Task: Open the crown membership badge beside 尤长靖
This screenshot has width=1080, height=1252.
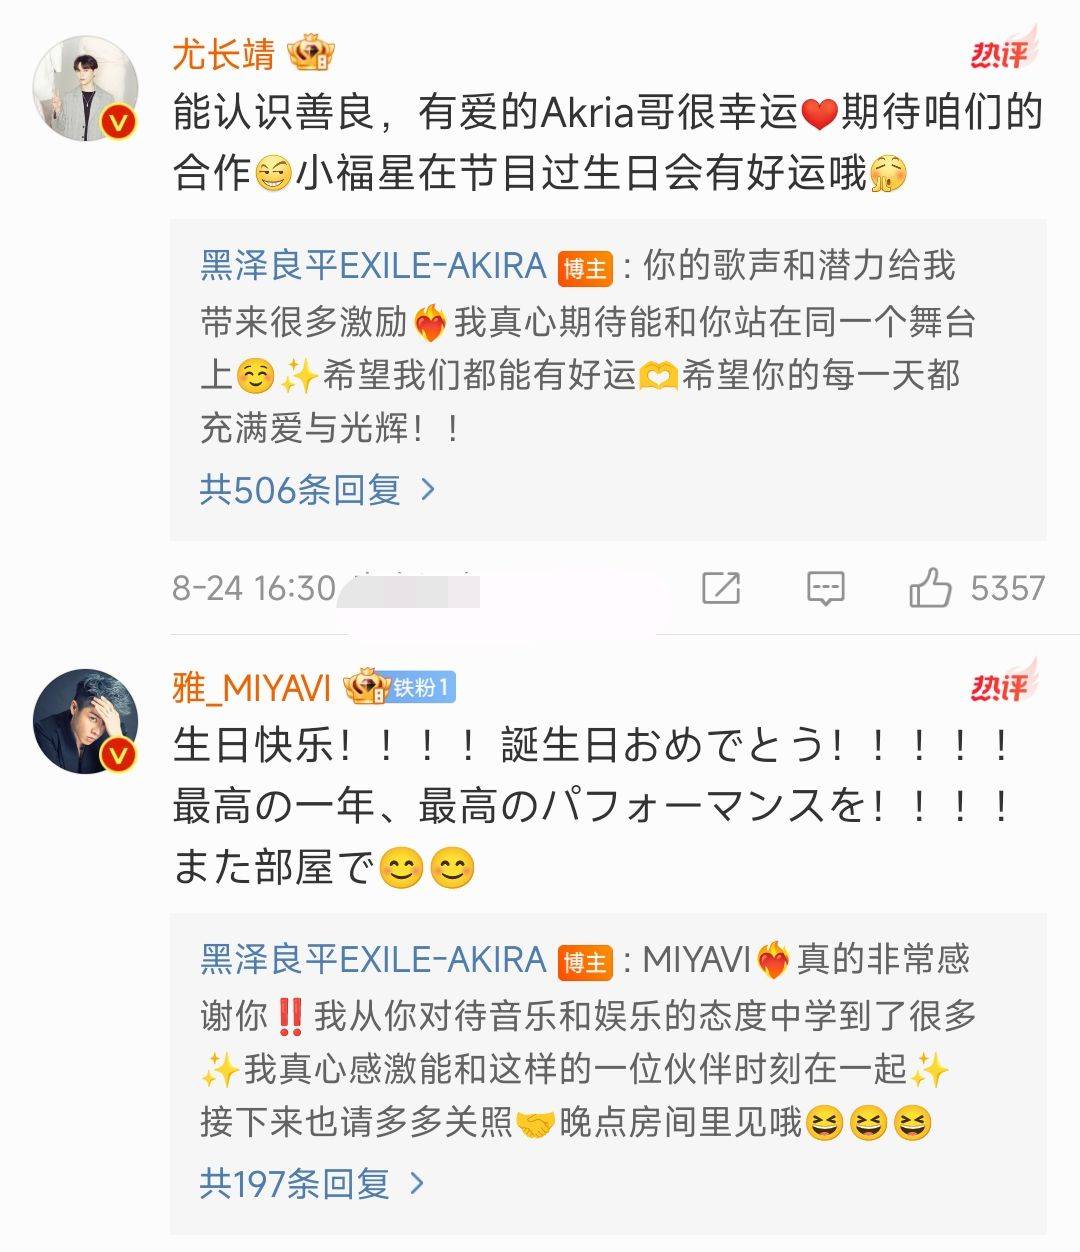Action: tap(311, 54)
